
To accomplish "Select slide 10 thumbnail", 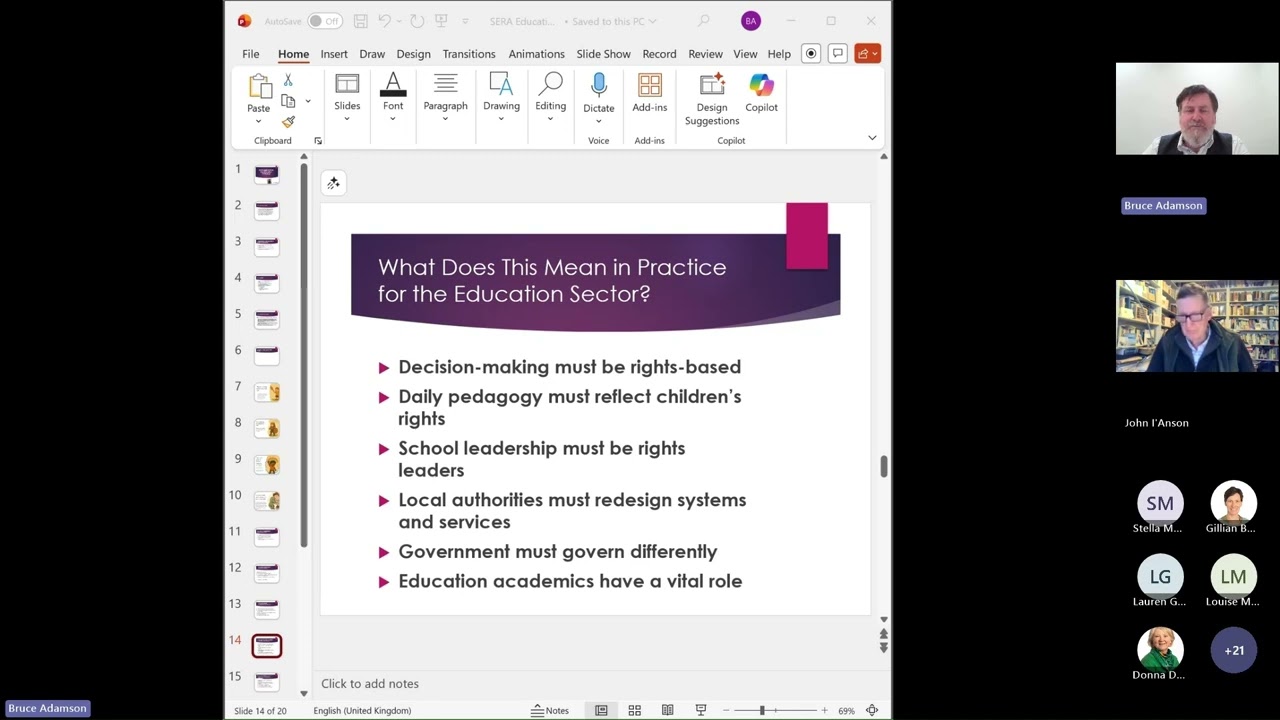I will 267,500.
